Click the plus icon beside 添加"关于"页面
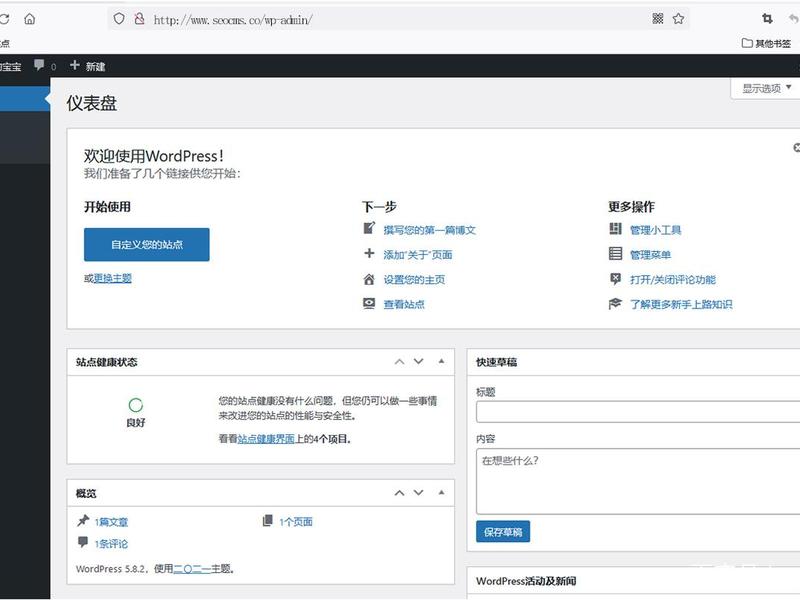Screen dimensions: 800x600 369,253
